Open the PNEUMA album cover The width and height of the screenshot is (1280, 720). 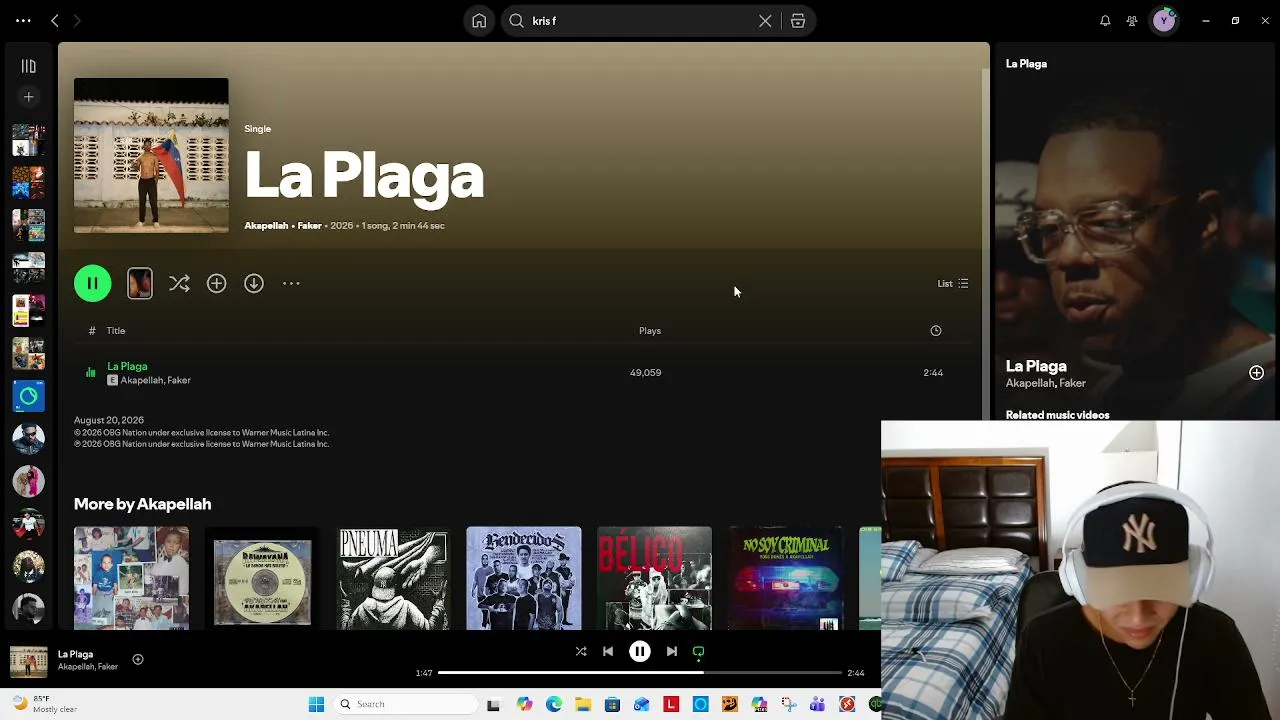[x=393, y=579]
